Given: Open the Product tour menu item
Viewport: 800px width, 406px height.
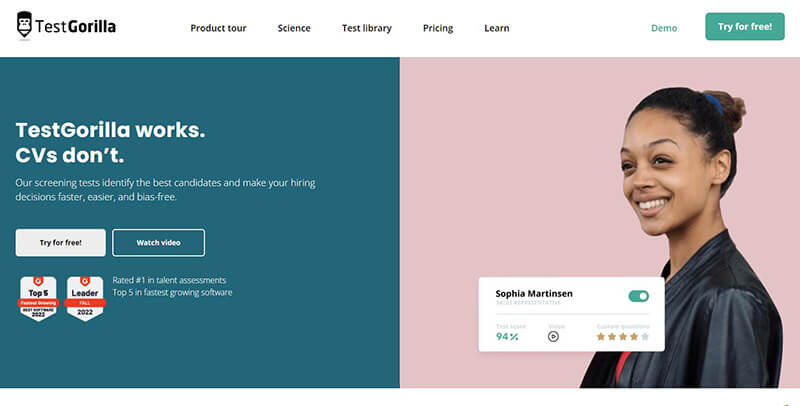Looking at the screenshot, I should point(218,28).
